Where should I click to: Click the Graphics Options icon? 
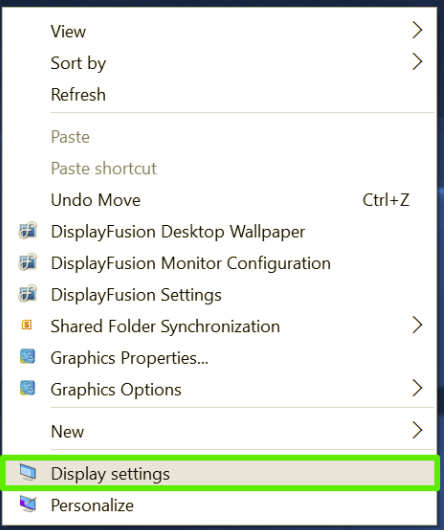pos(28,388)
